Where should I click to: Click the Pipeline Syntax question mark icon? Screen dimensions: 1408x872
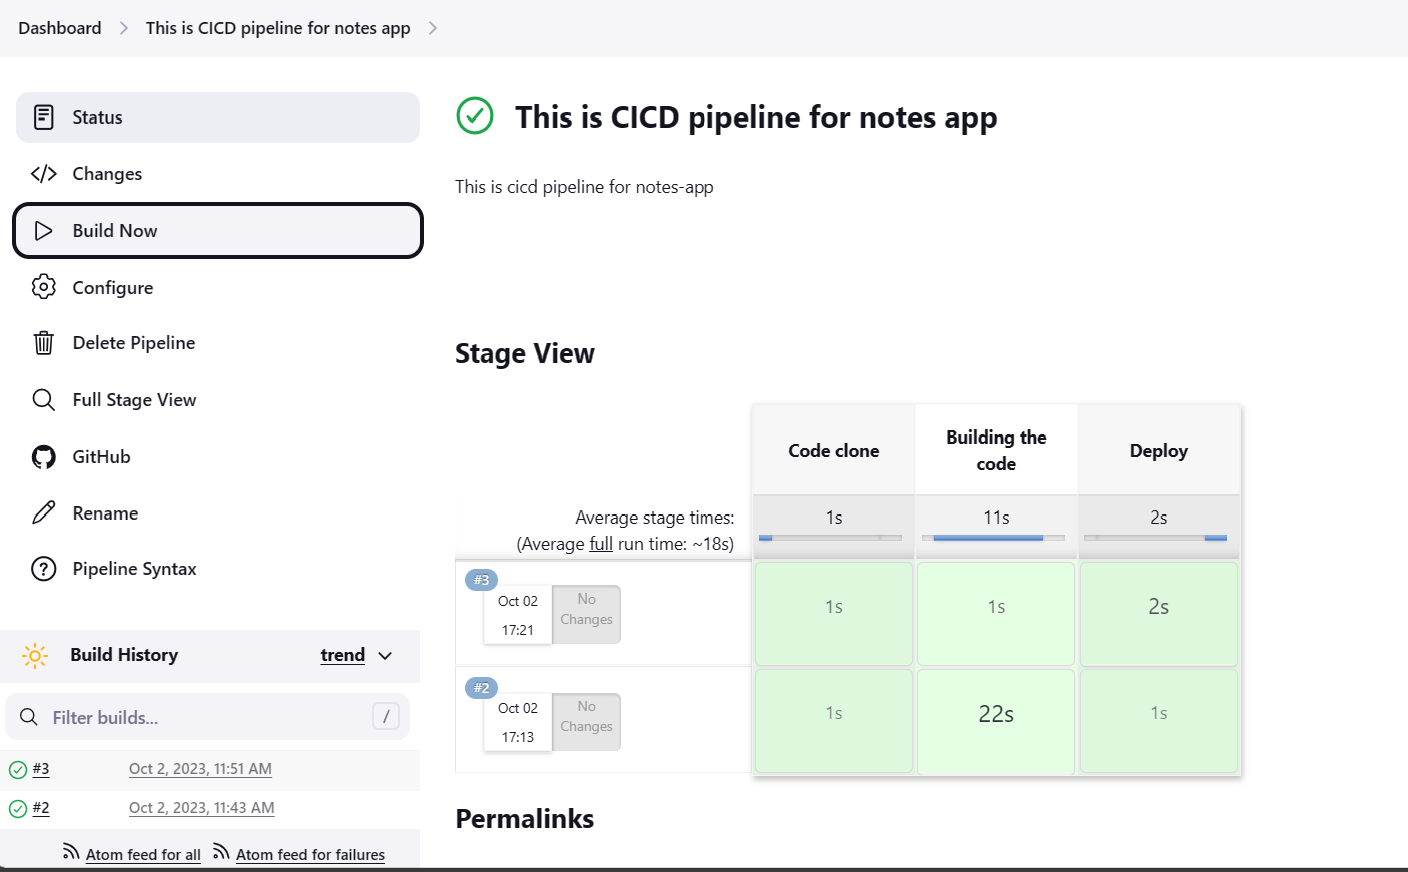pyautogui.click(x=43, y=569)
